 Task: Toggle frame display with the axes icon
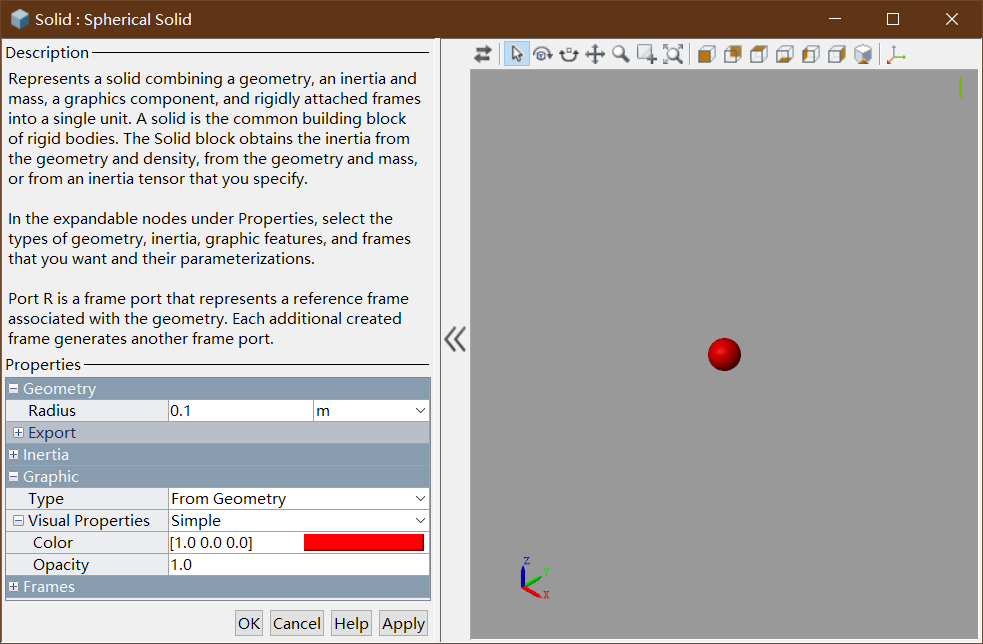(896, 54)
